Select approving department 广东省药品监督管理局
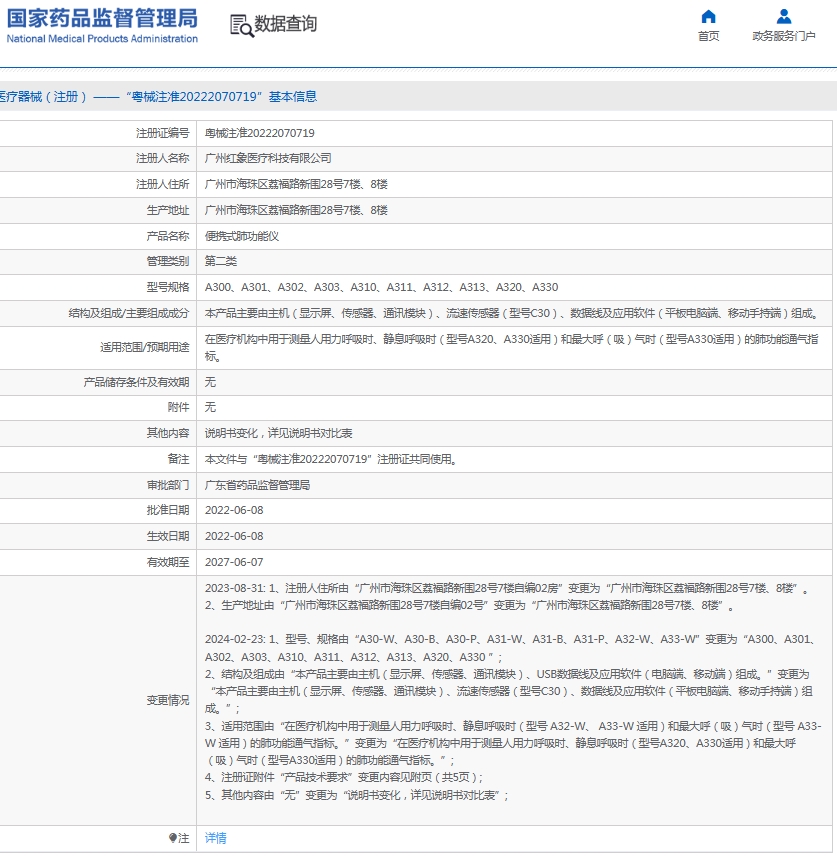The width and height of the screenshot is (837, 858). (x=257, y=485)
